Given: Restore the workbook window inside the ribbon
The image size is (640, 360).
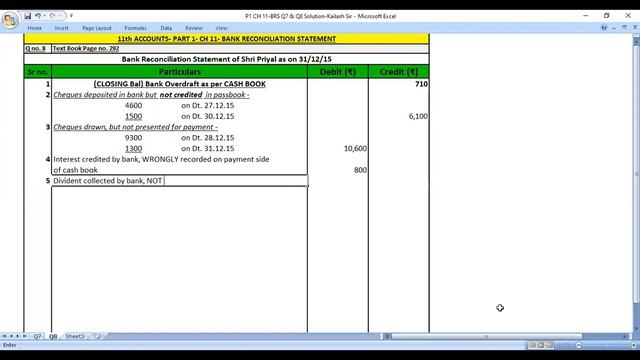Looking at the screenshot, I should [x=624, y=27].
